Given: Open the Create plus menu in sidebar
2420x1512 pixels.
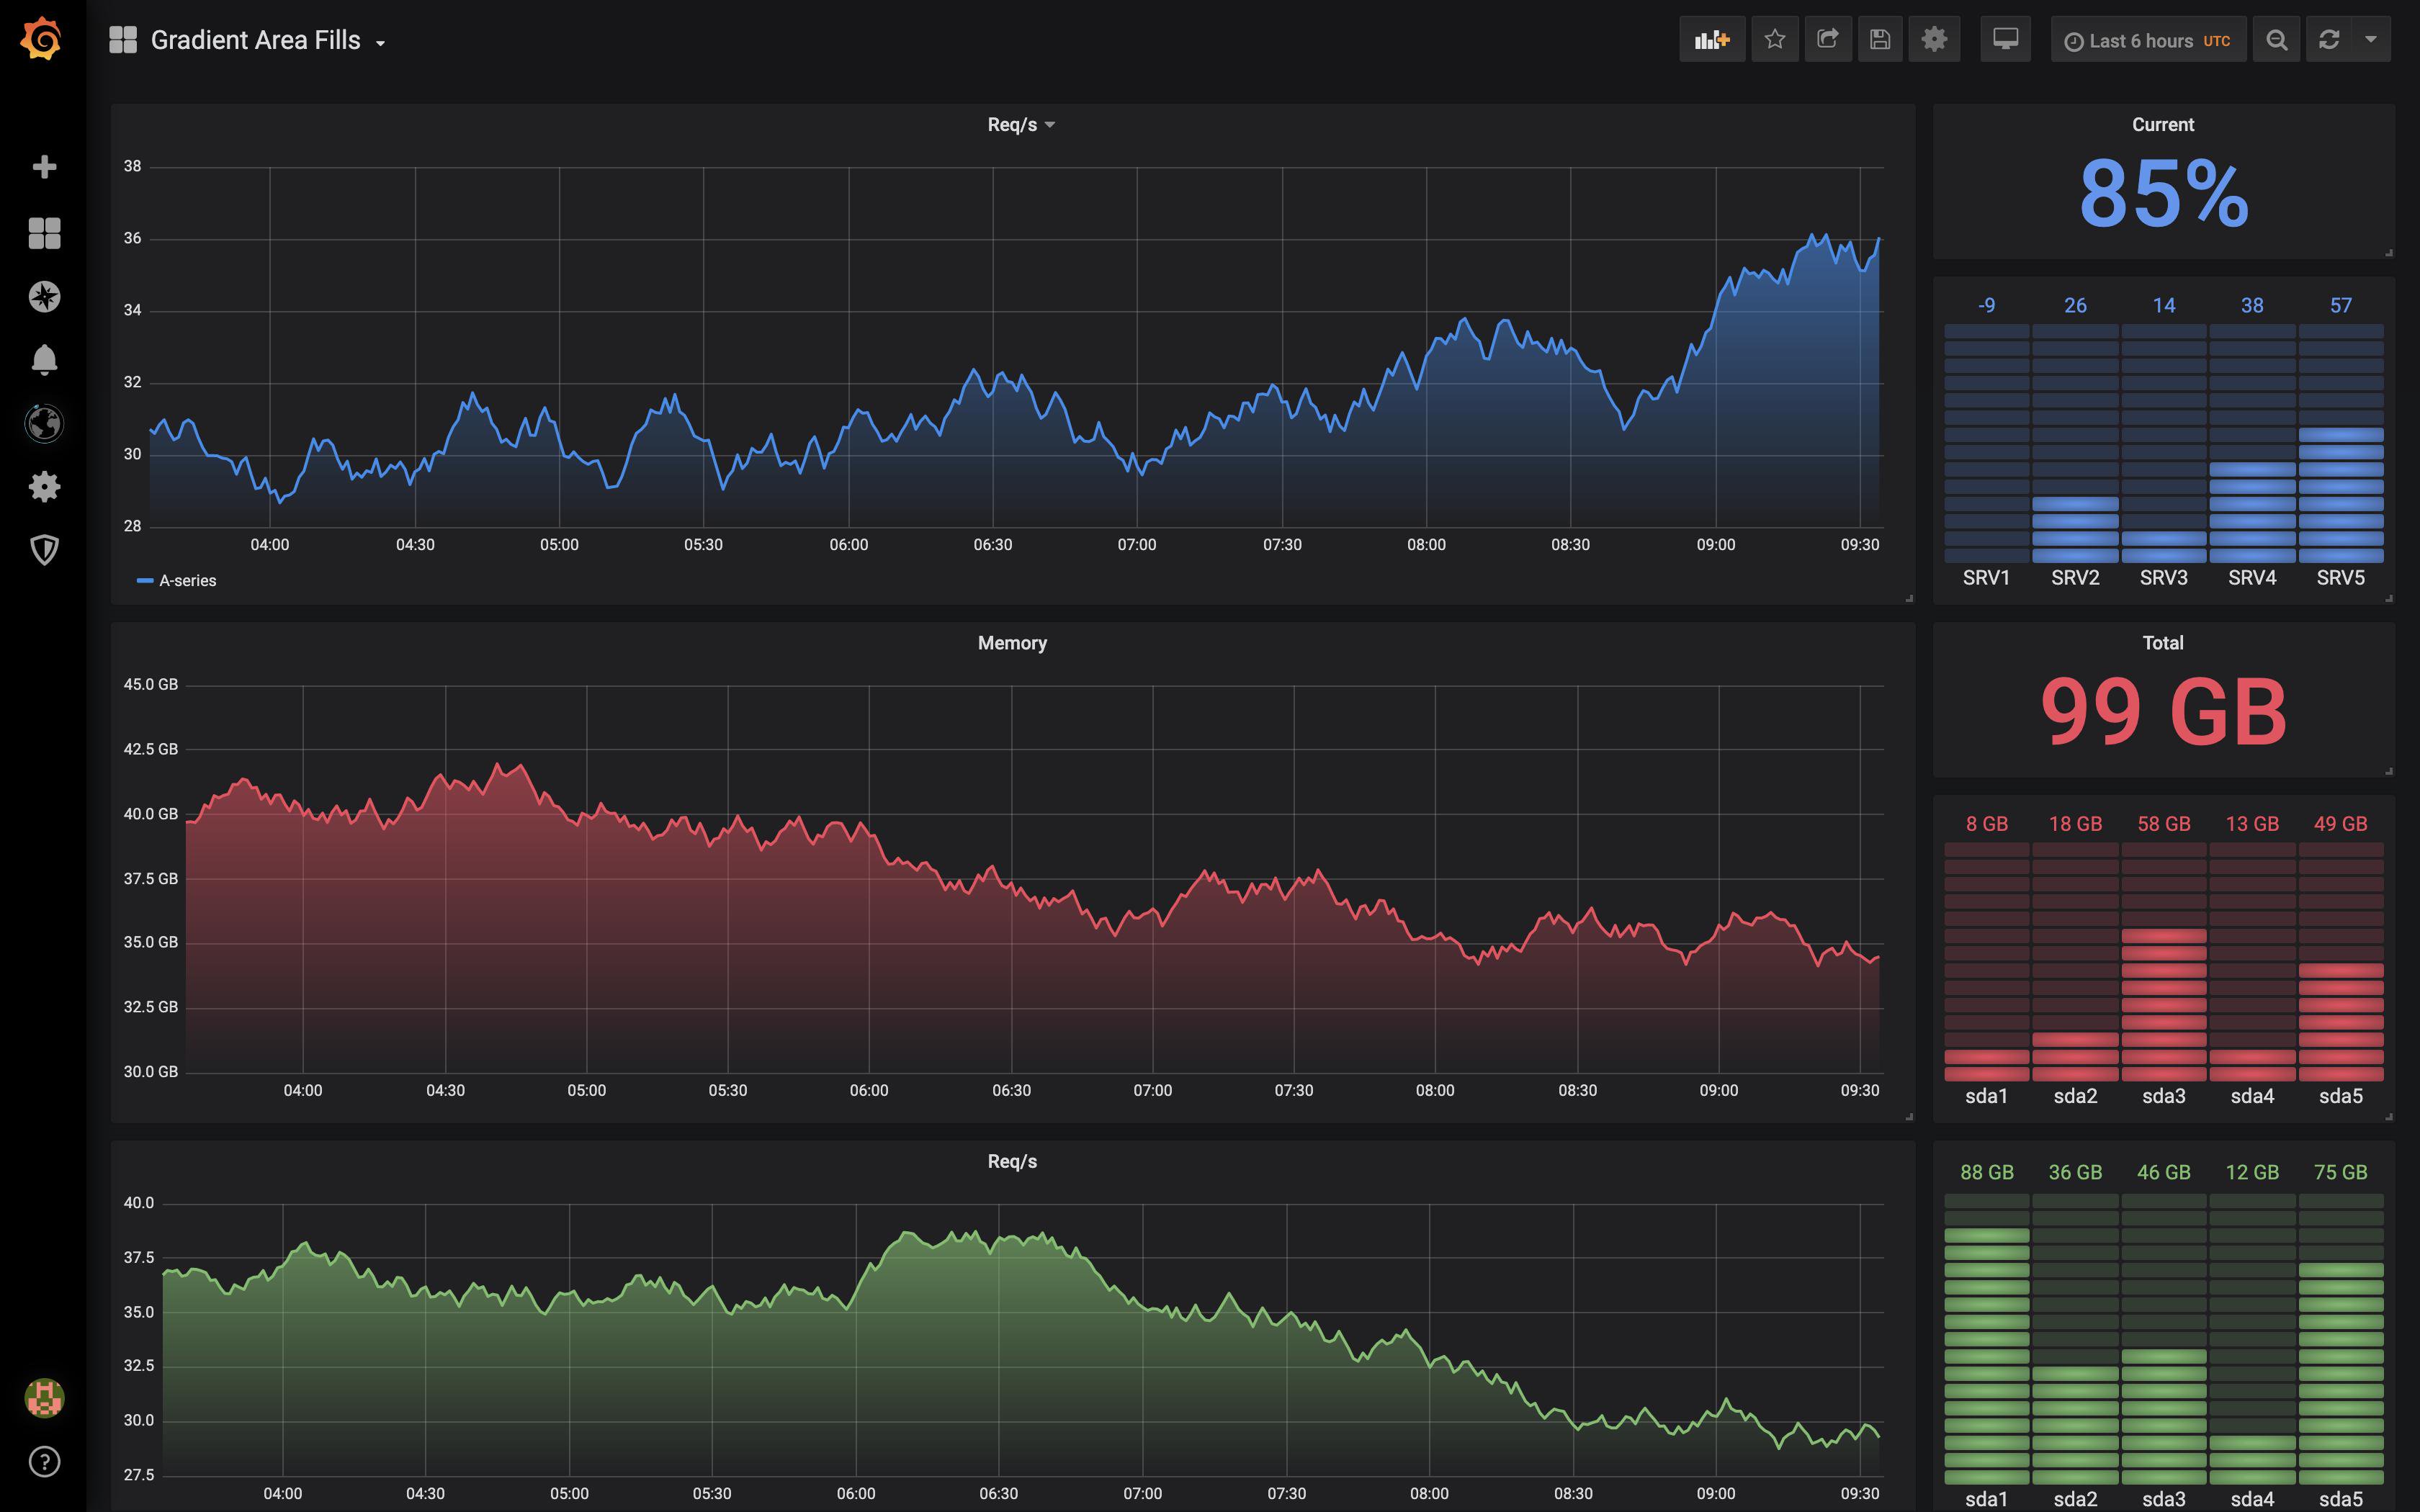Looking at the screenshot, I should click(44, 167).
